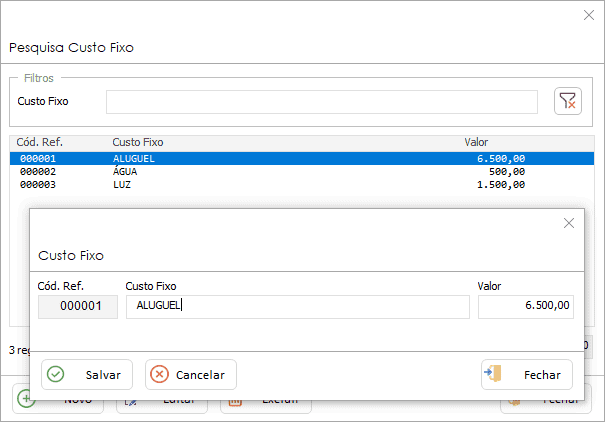605x422 pixels.
Task: Click the Fechar button in dialog
Action: pyautogui.click(x=527, y=375)
